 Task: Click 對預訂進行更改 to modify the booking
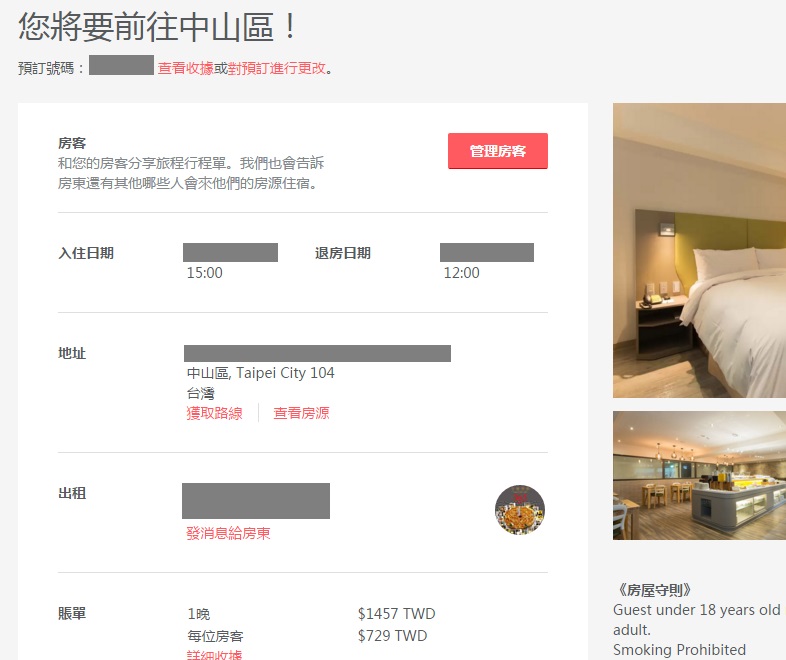coord(277,68)
